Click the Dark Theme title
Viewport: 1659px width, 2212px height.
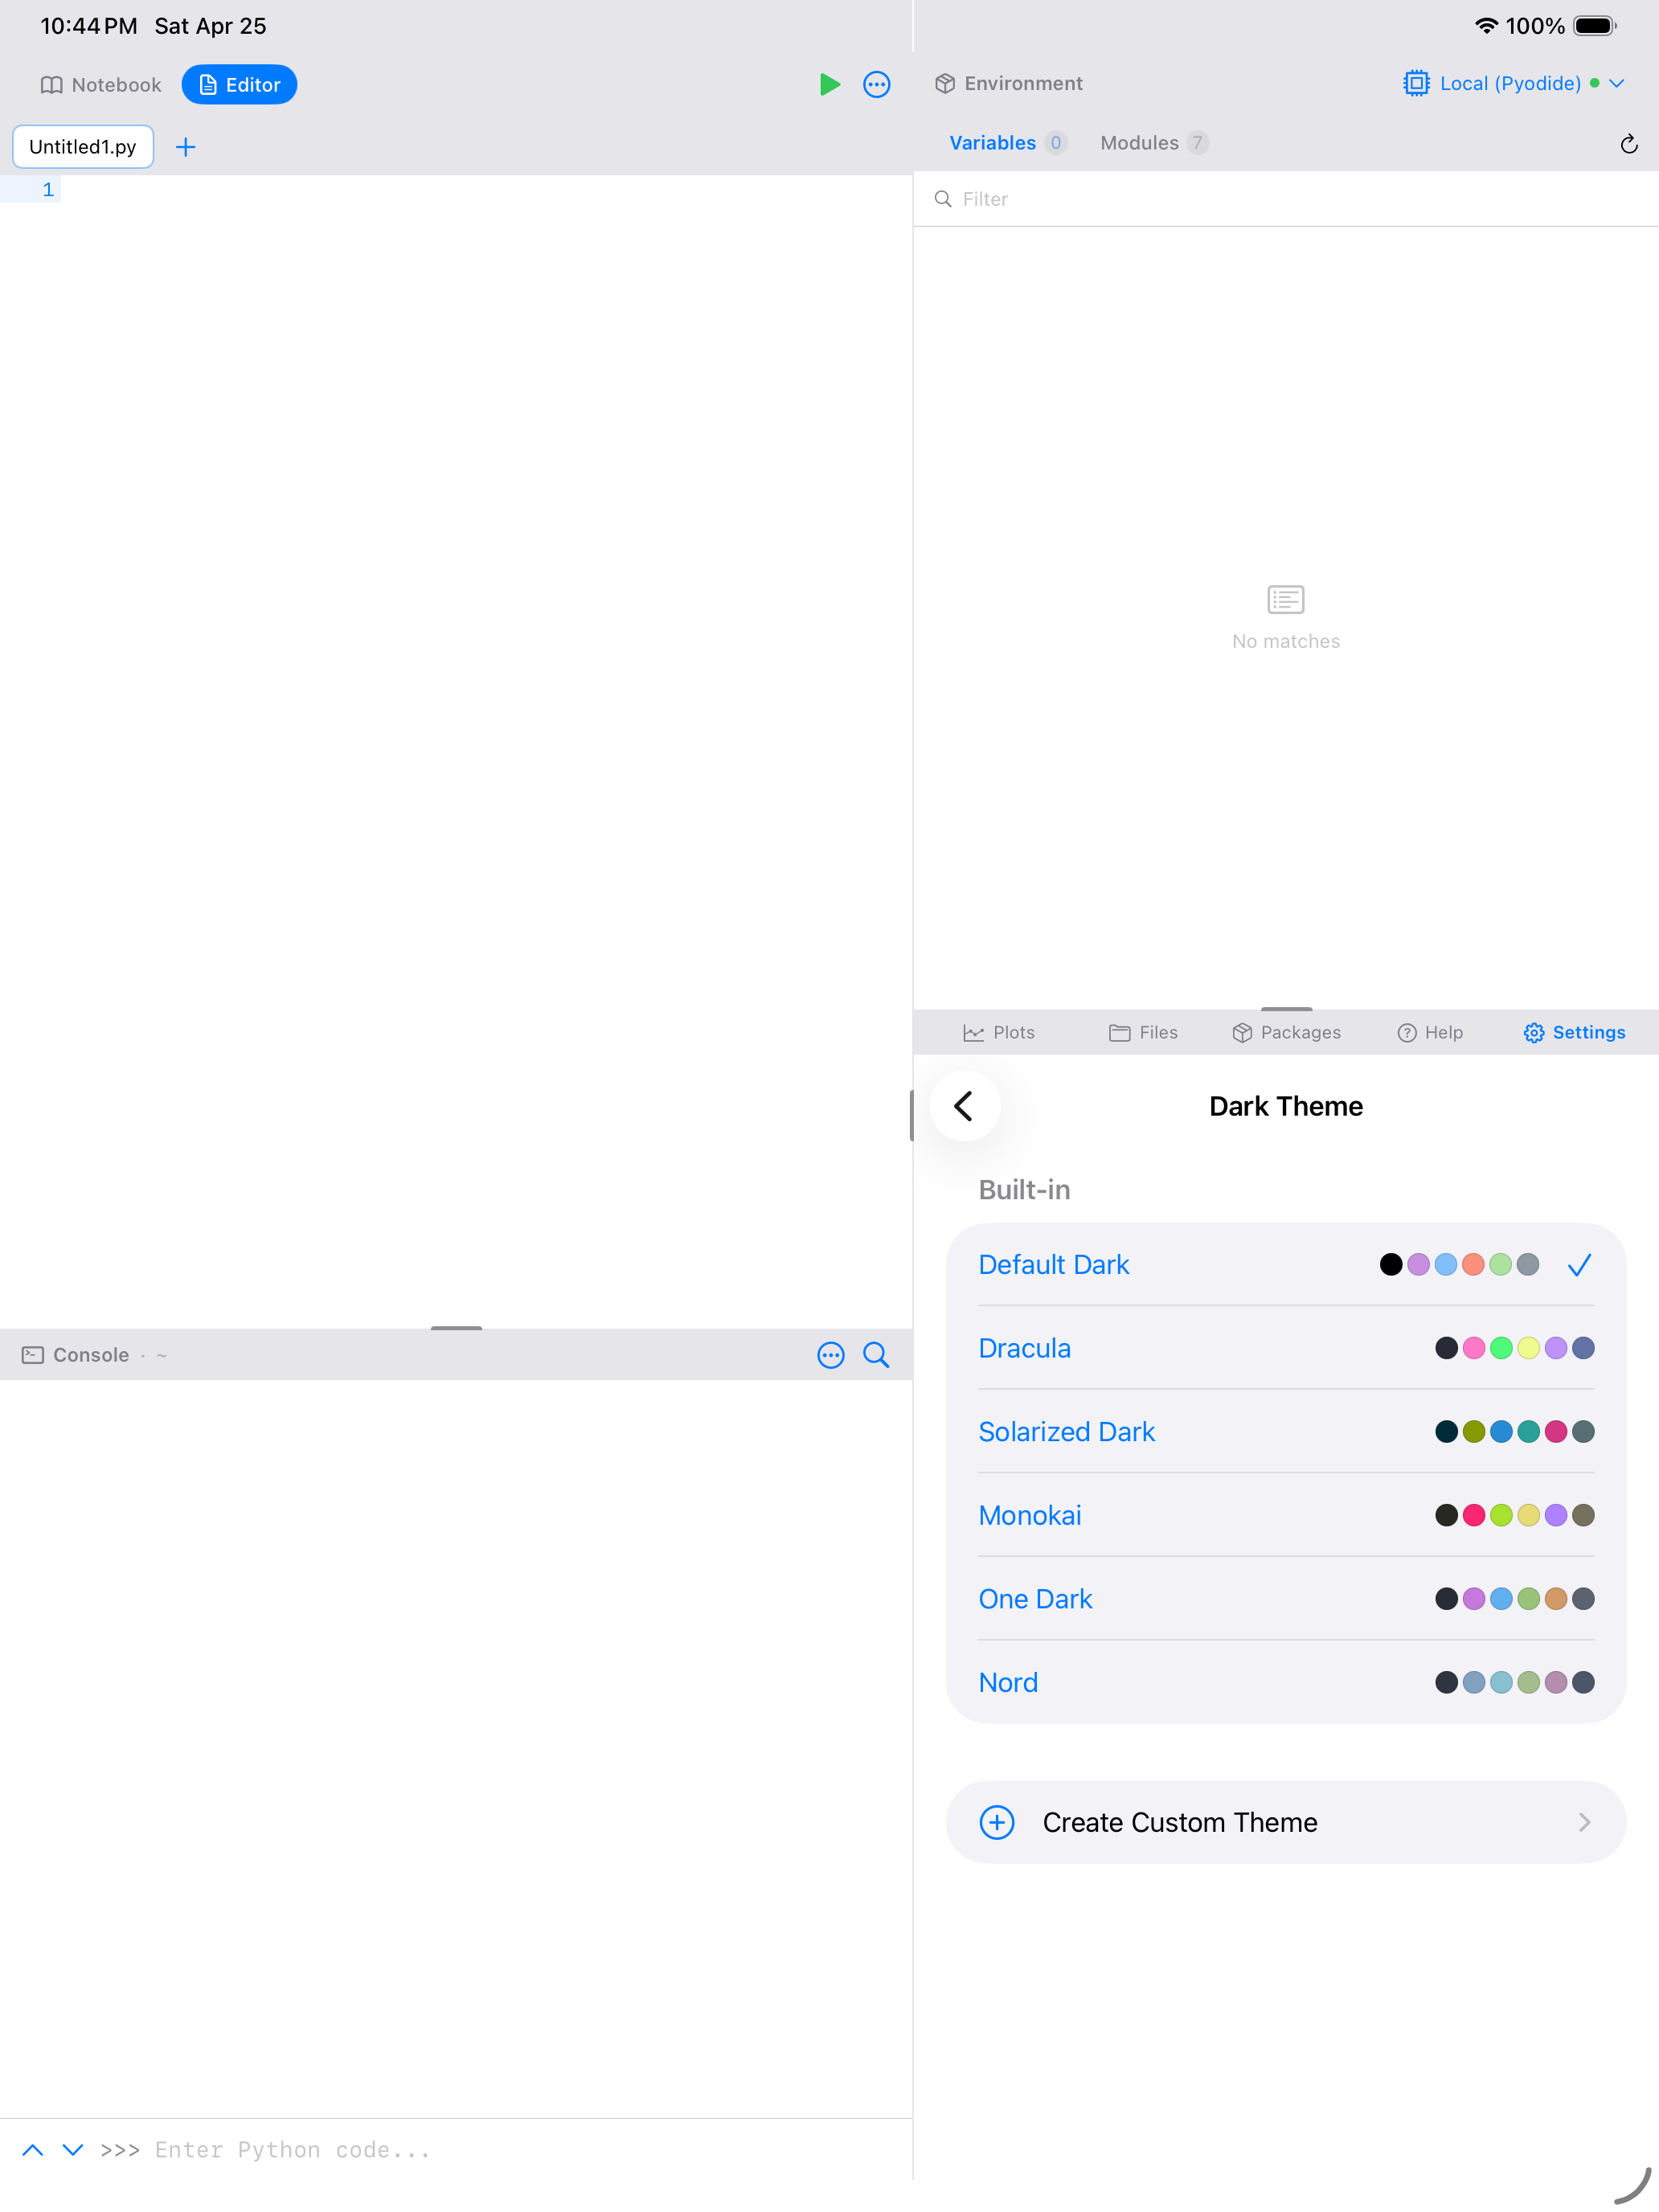(1285, 1106)
